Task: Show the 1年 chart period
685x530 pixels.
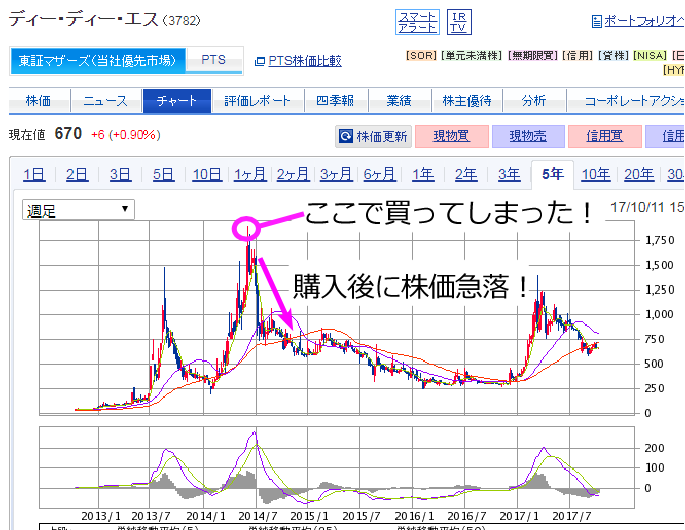Action: (x=423, y=174)
